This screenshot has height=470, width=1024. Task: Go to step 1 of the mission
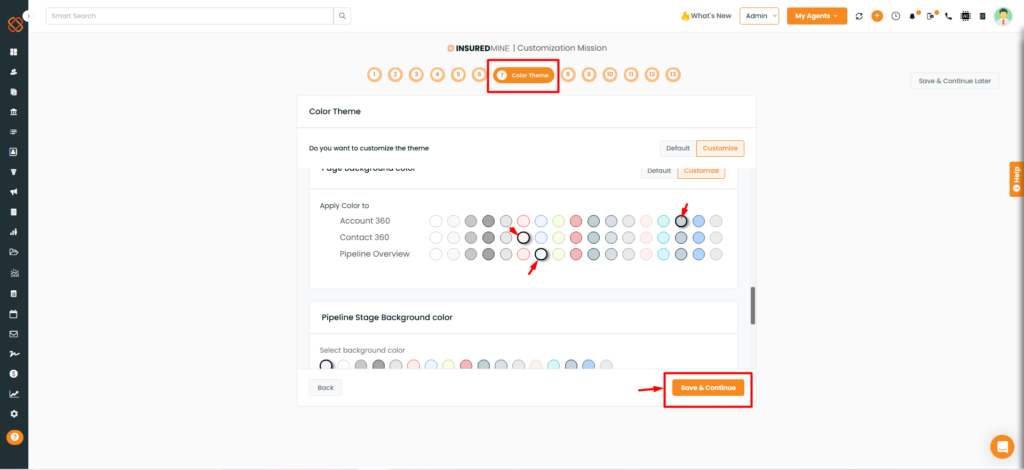click(374, 74)
